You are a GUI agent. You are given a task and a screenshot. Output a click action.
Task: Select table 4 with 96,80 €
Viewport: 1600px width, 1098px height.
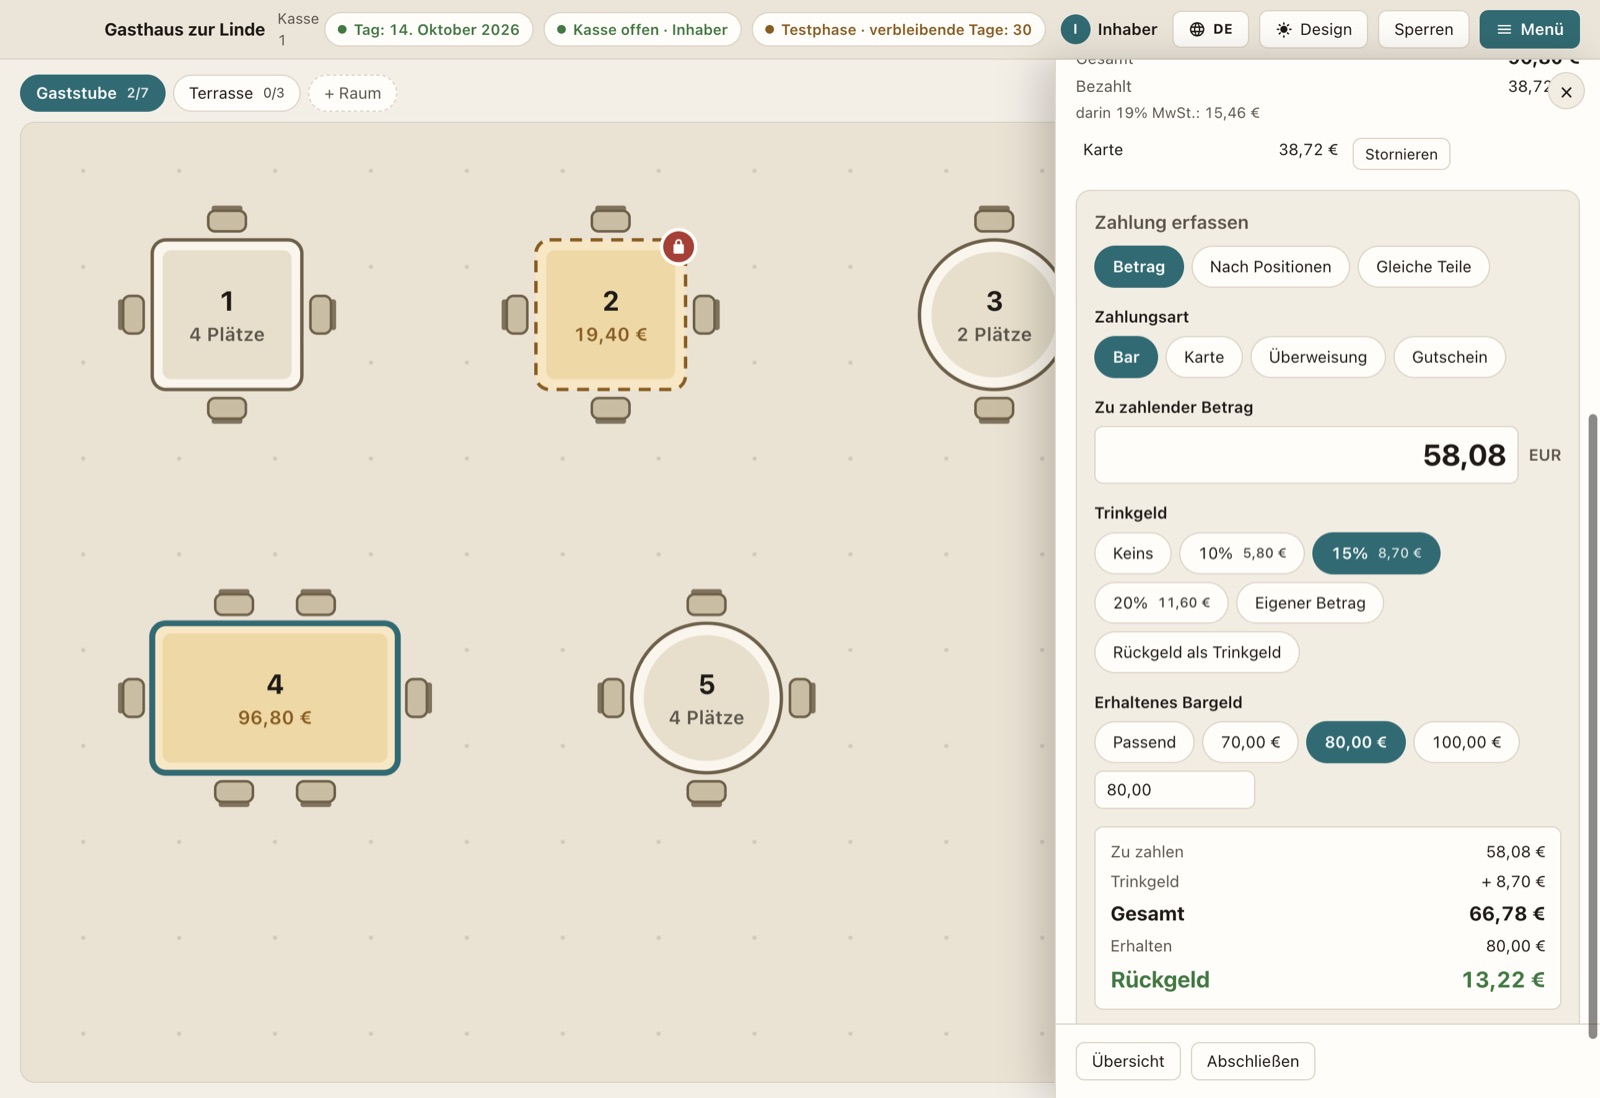click(x=275, y=698)
